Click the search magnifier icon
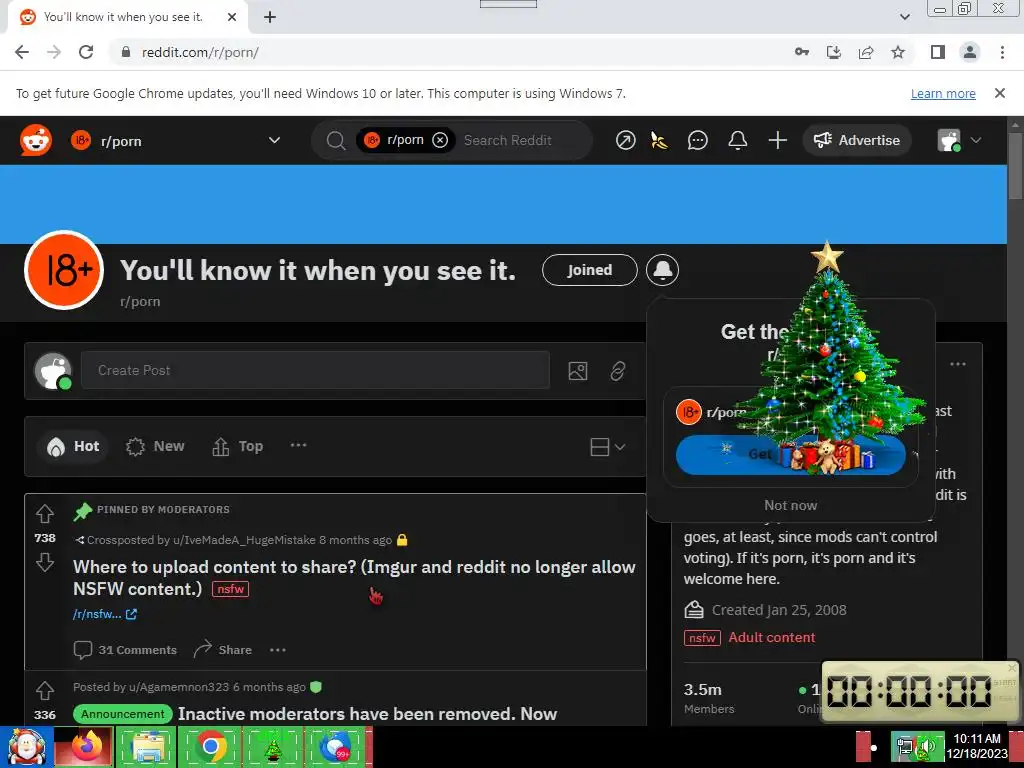Image resolution: width=1024 pixels, height=768 pixels. coord(336,140)
